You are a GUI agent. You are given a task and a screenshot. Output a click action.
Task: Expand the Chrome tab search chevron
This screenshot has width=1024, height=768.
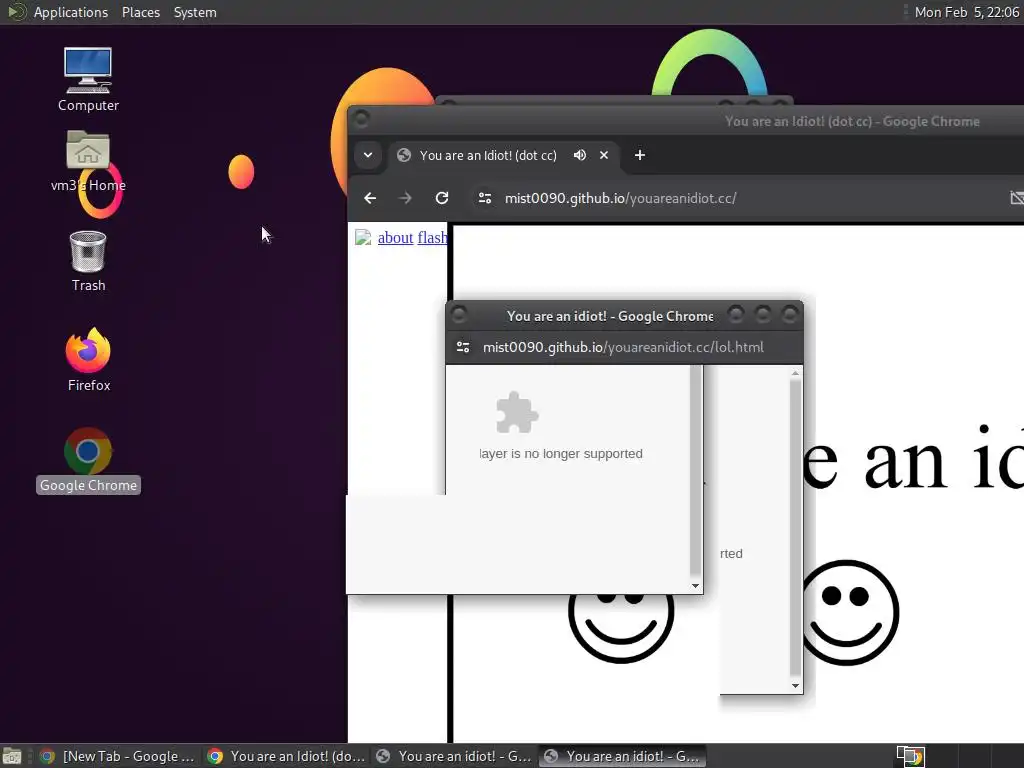pos(368,155)
